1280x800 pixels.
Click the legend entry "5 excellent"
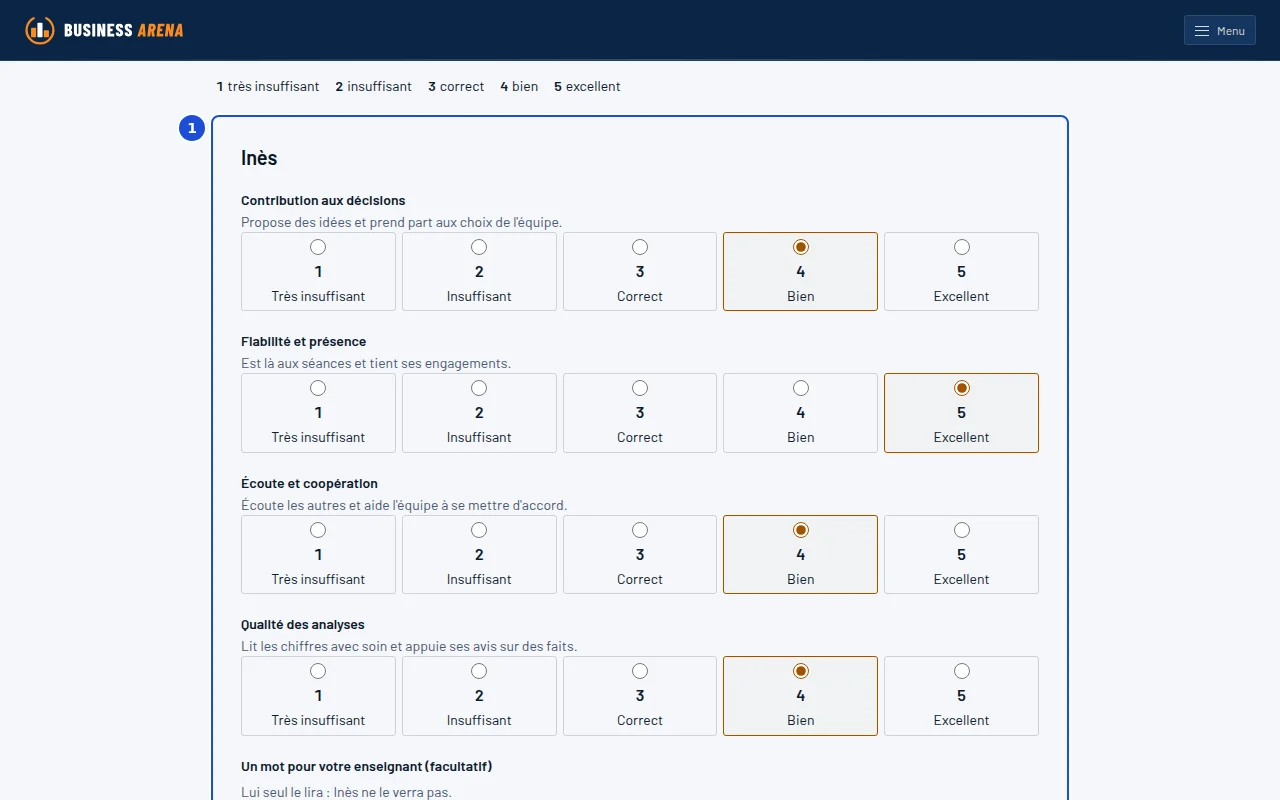pos(587,87)
